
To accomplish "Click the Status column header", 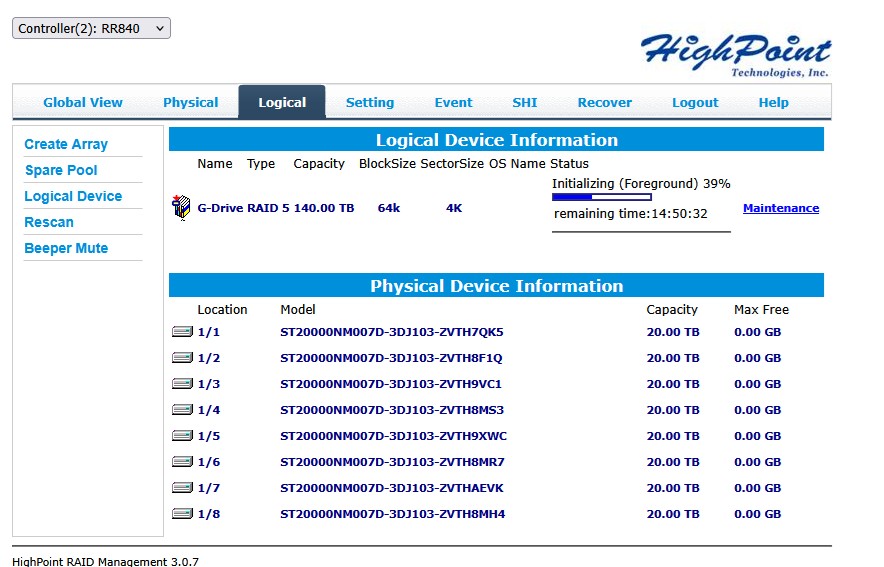I will [569, 163].
